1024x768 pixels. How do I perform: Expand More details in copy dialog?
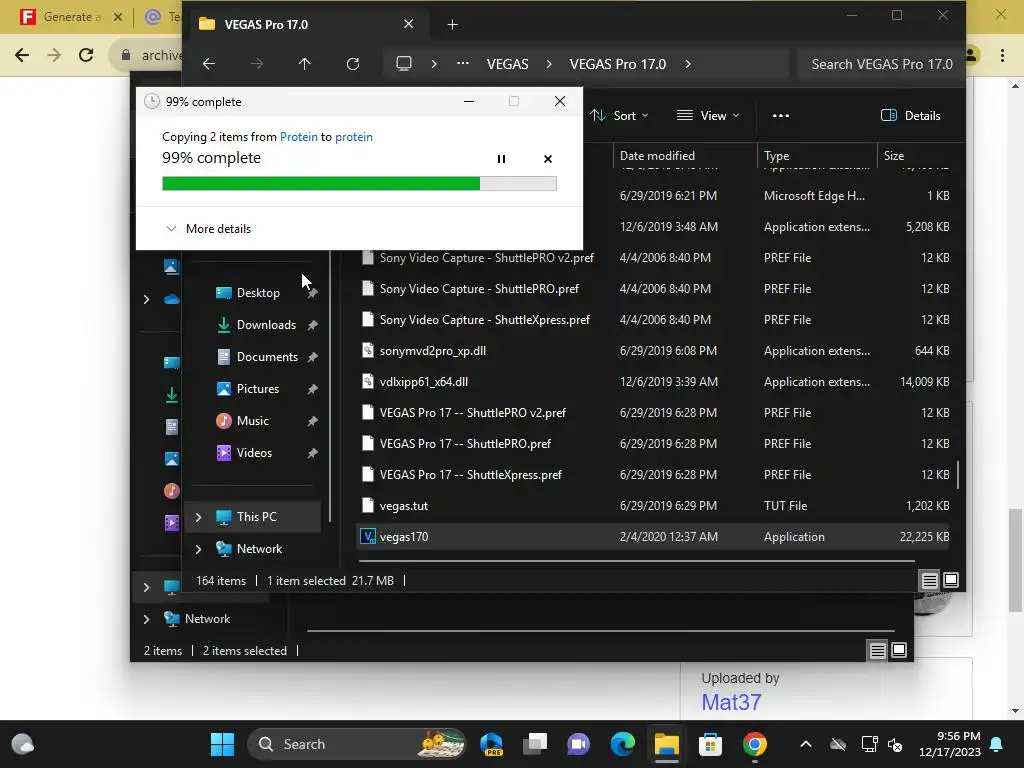(x=208, y=229)
